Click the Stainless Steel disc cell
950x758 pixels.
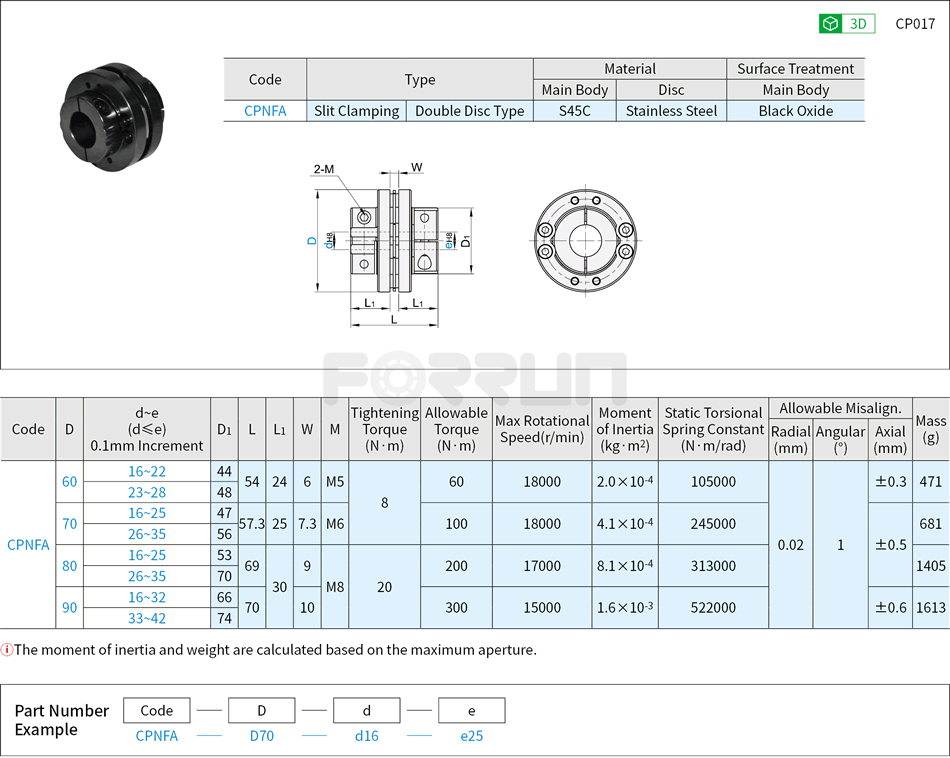(x=671, y=111)
